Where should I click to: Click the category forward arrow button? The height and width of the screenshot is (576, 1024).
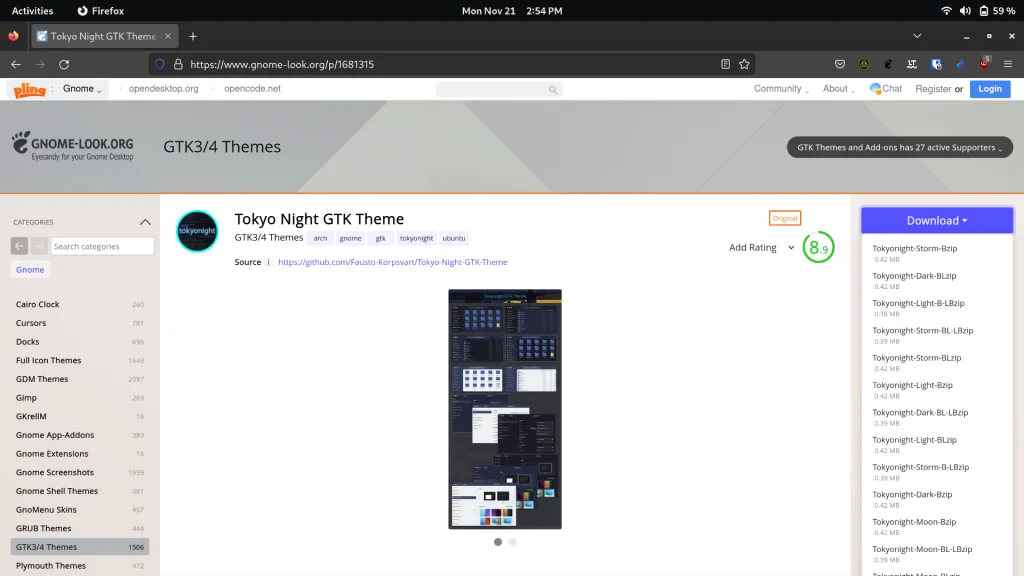(39, 246)
